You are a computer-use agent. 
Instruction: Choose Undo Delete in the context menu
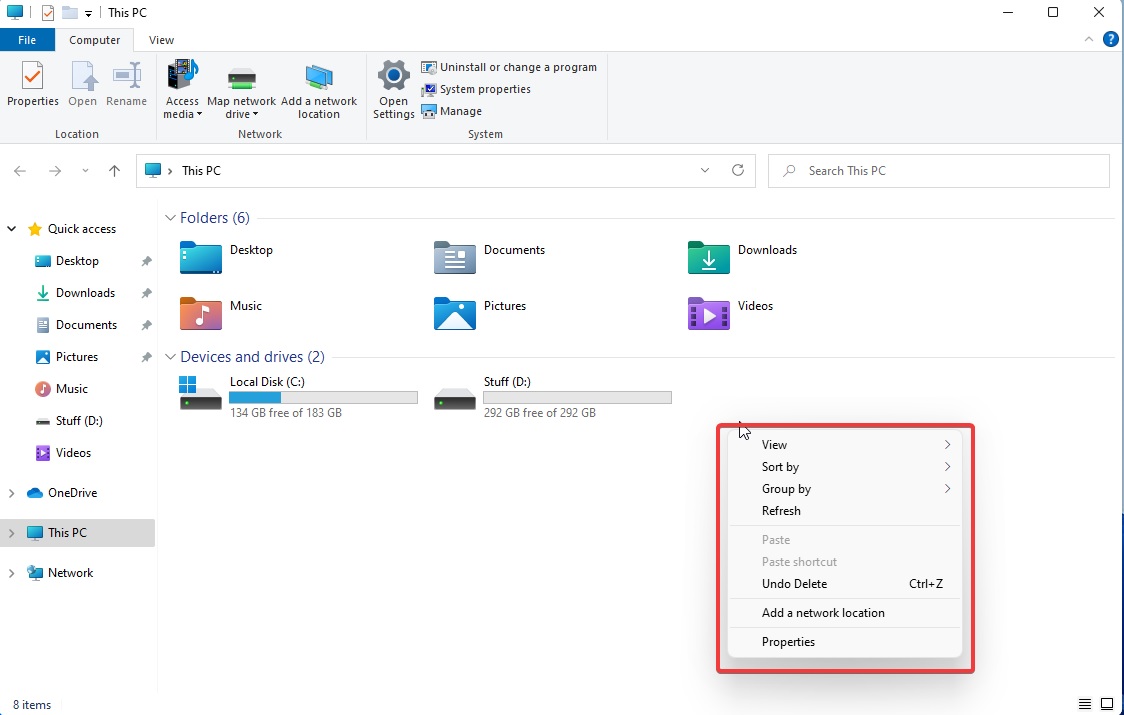[x=845, y=584]
